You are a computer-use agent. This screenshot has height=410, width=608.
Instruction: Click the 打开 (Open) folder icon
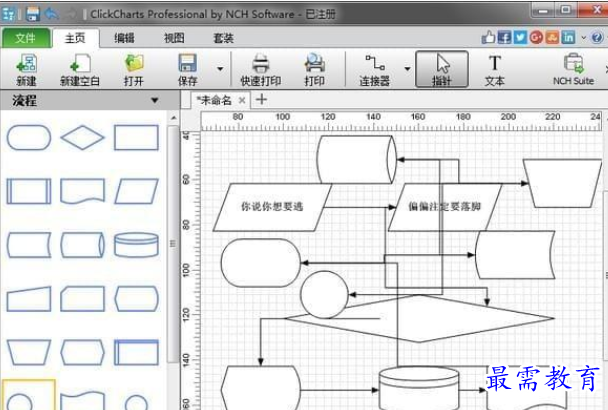tap(134, 69)
